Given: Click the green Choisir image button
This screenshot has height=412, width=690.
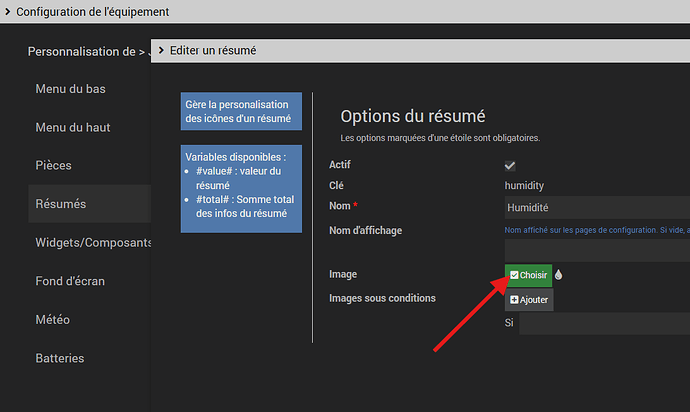Looking at the screenshot, I should pos(528,275).
